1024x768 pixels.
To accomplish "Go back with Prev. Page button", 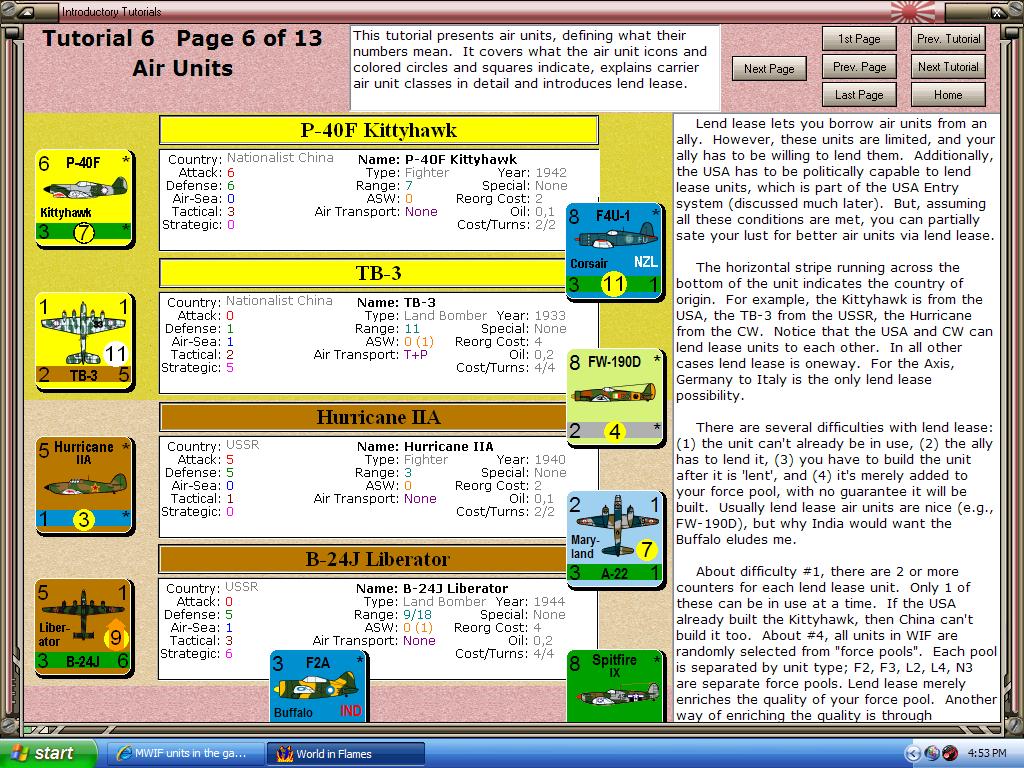I will [859, 67].
